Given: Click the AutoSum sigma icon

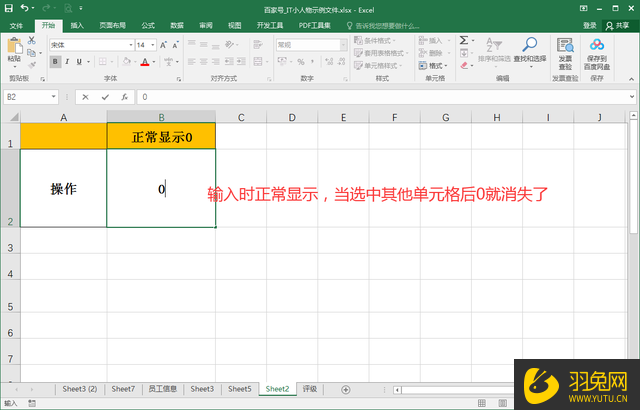Looking at the screenshot, I should click(464, 40).
